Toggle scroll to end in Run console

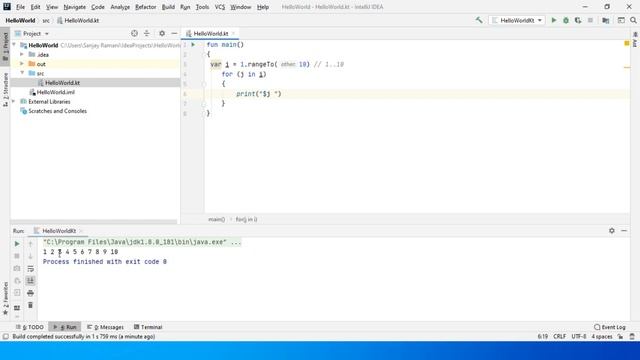tap(30, 280)
